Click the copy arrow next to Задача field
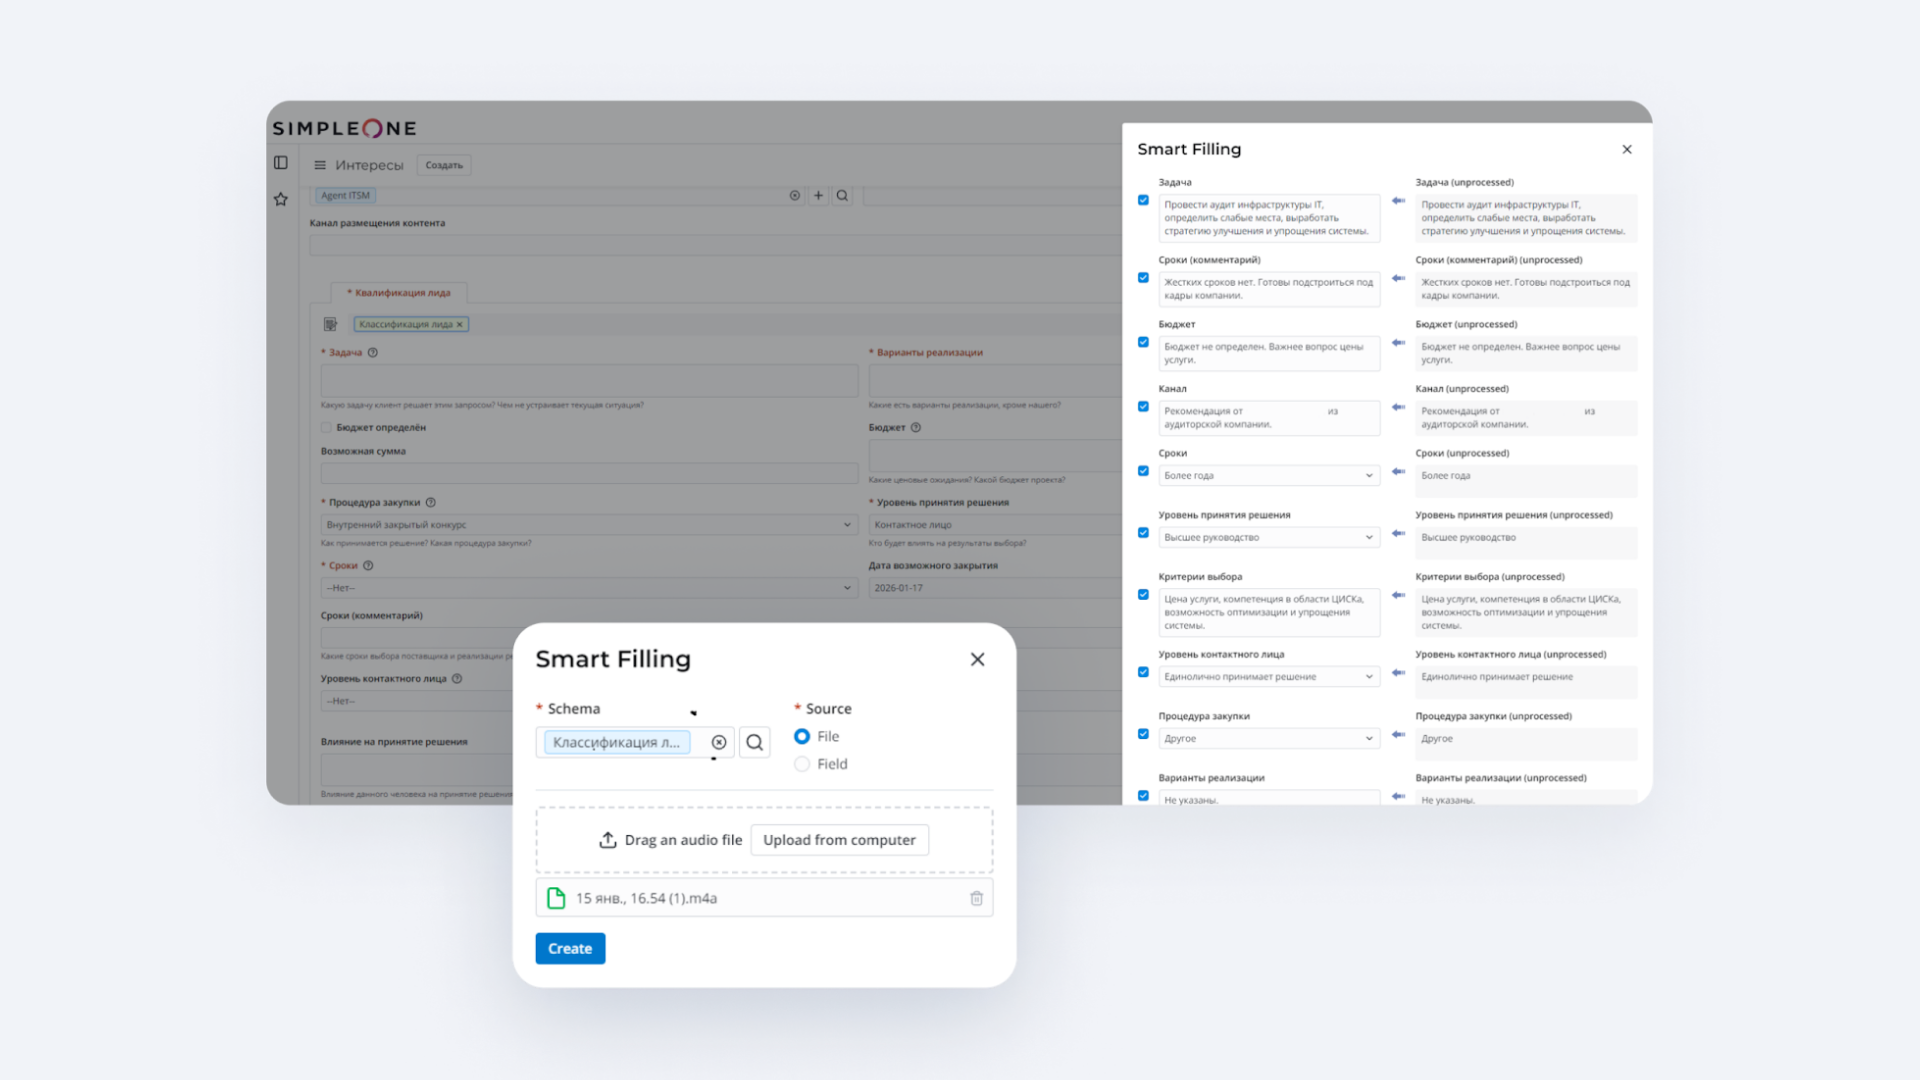 tap(1398, 201)
